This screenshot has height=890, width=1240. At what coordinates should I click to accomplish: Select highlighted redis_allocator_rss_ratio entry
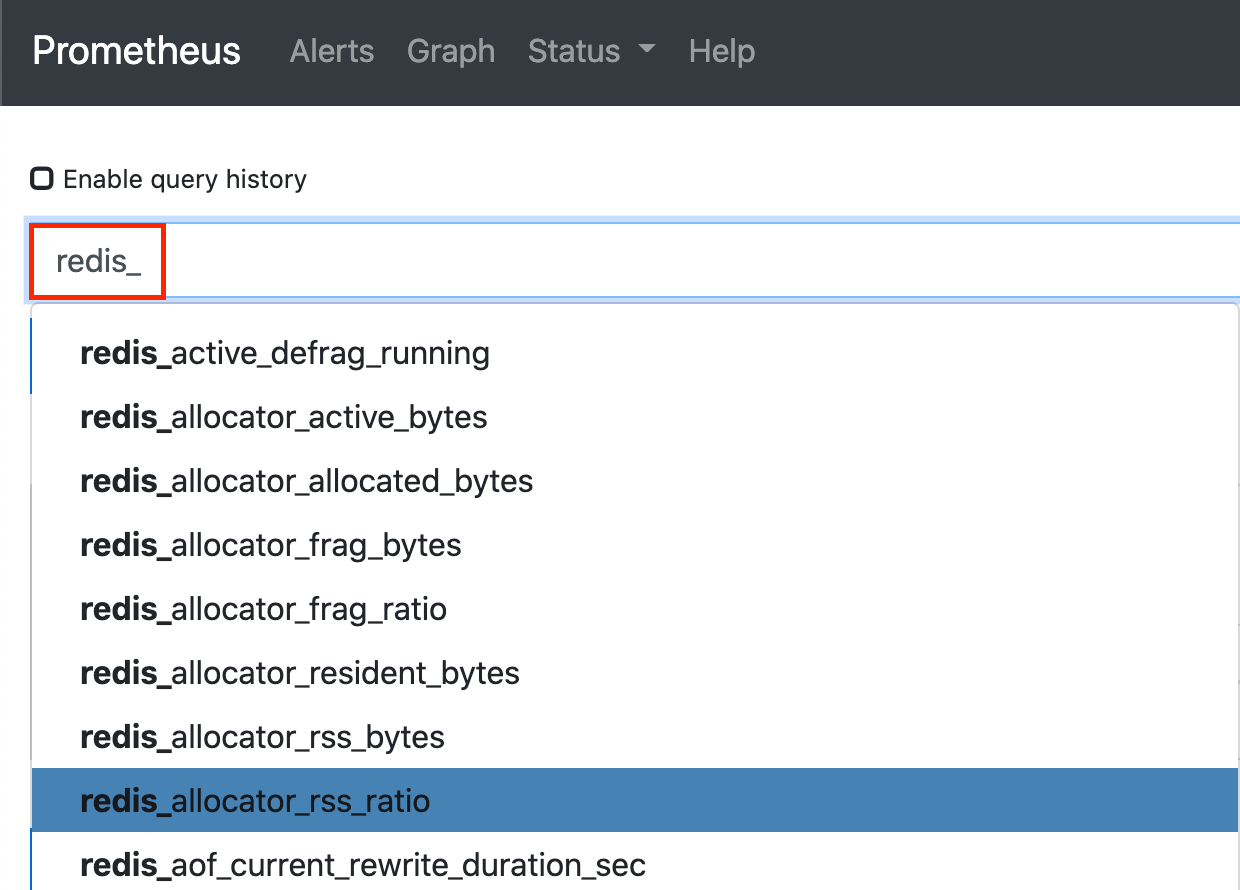[x=635, y=800]
